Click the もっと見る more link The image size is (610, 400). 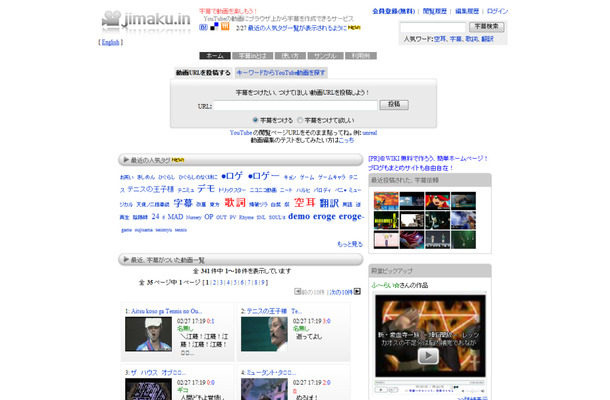pos(350,244)
